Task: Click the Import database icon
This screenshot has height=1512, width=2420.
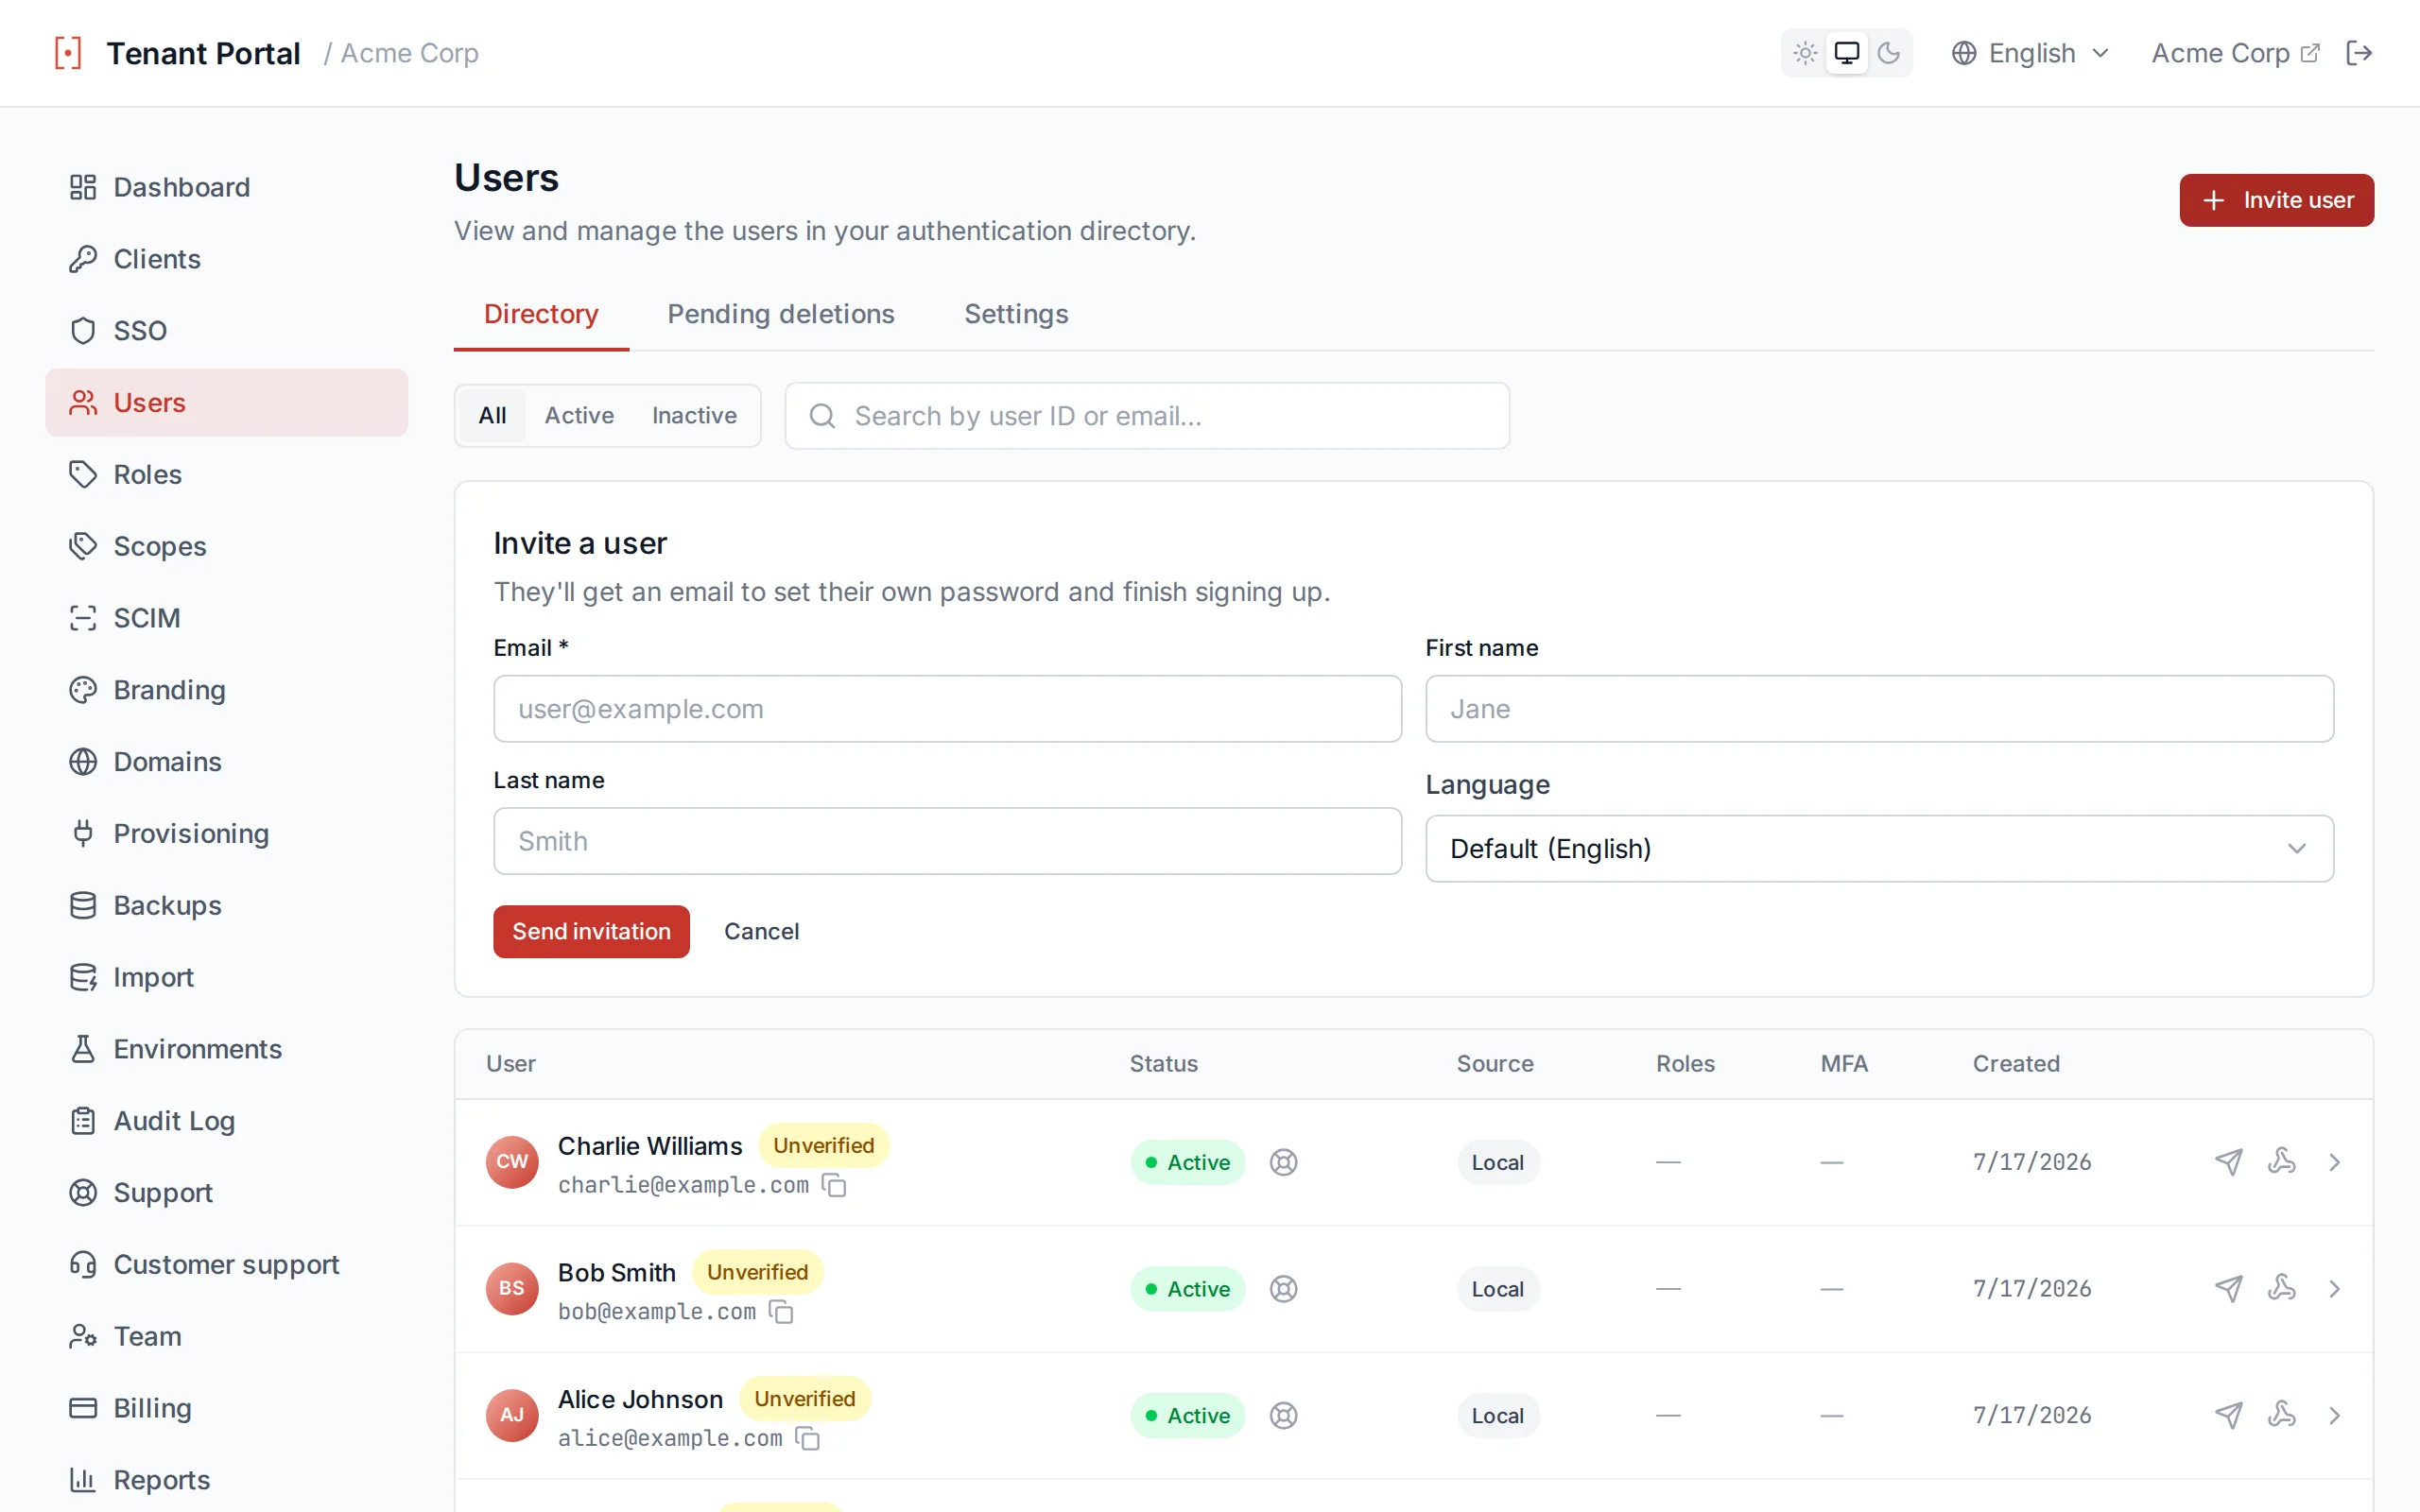Action: click(x=83, y=977)
